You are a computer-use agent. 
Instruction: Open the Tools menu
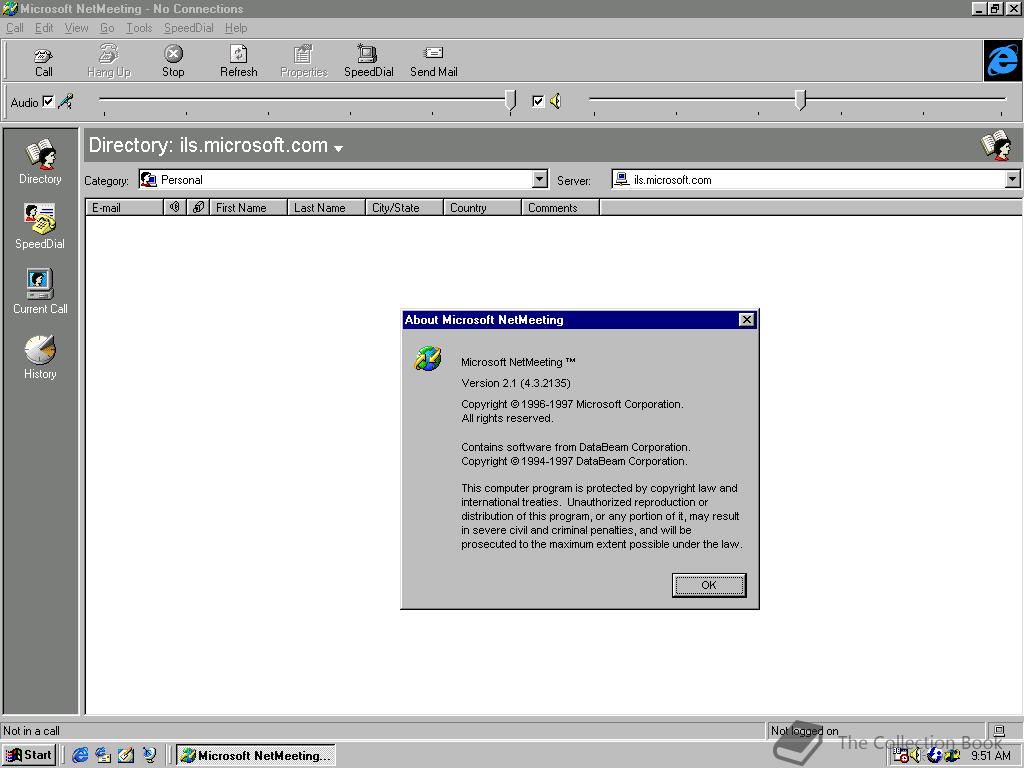click(138, 28)
